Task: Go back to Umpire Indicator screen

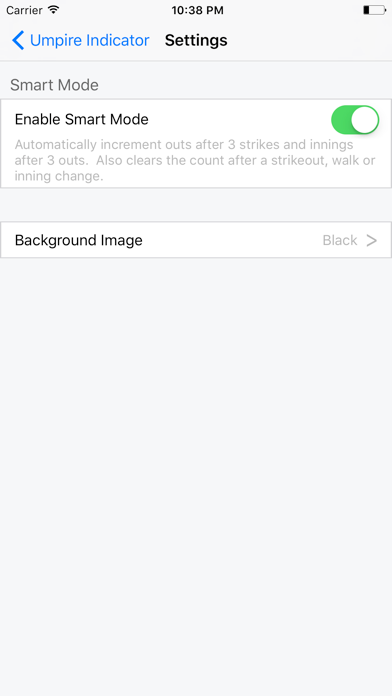Action: [x=80, y=40]
